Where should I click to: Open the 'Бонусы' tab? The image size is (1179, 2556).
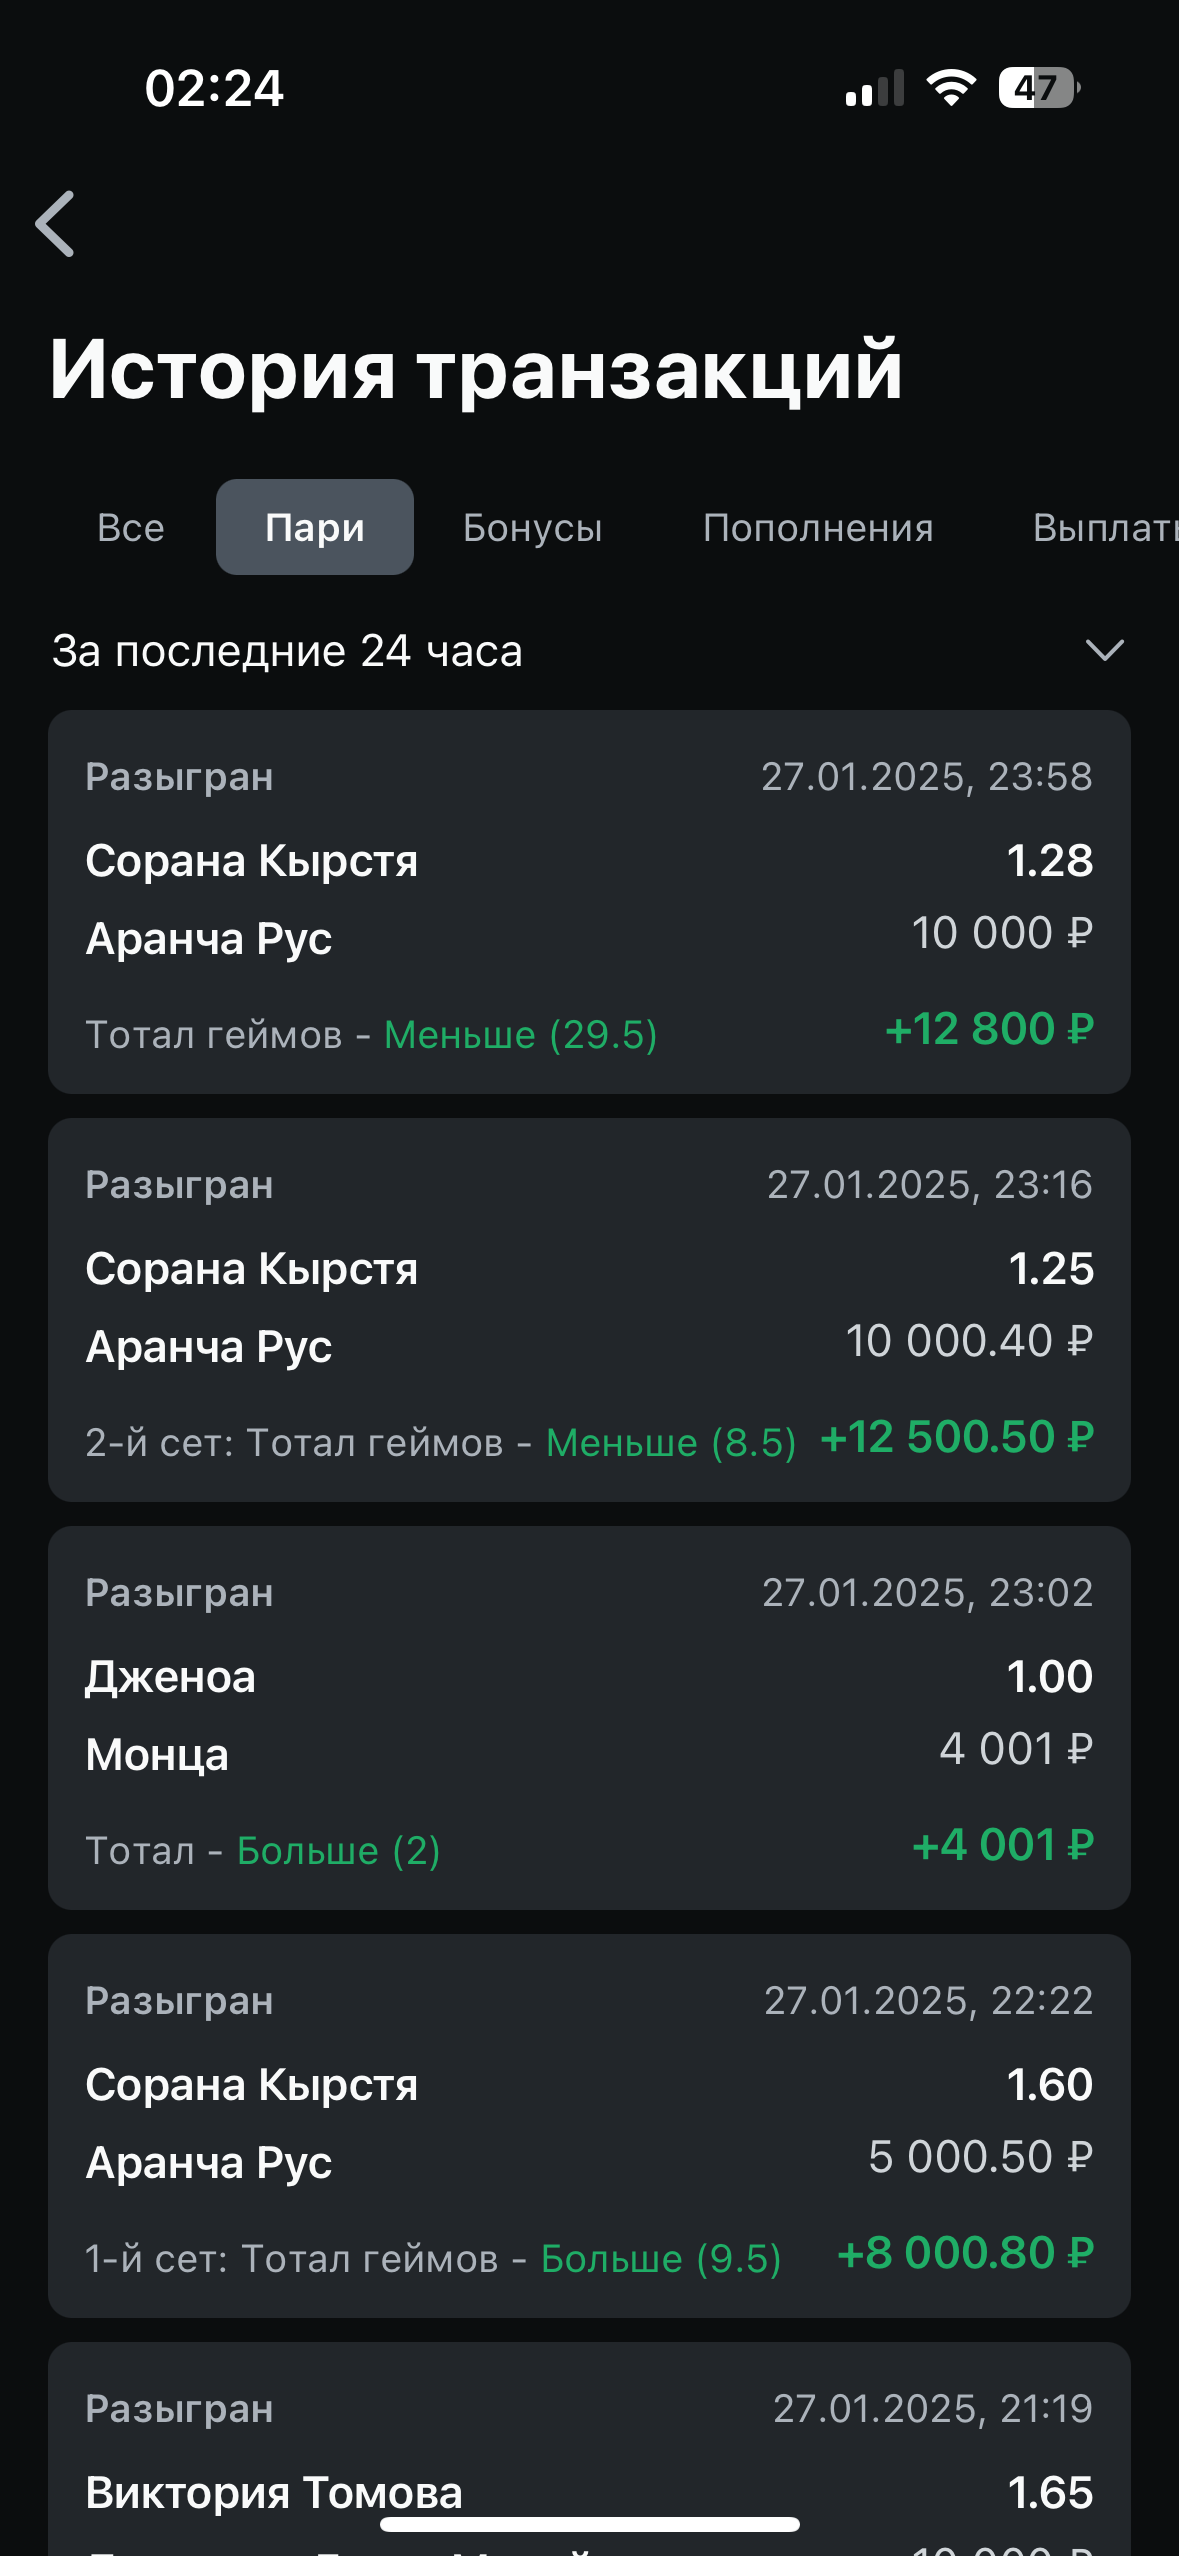pos(533,527)
